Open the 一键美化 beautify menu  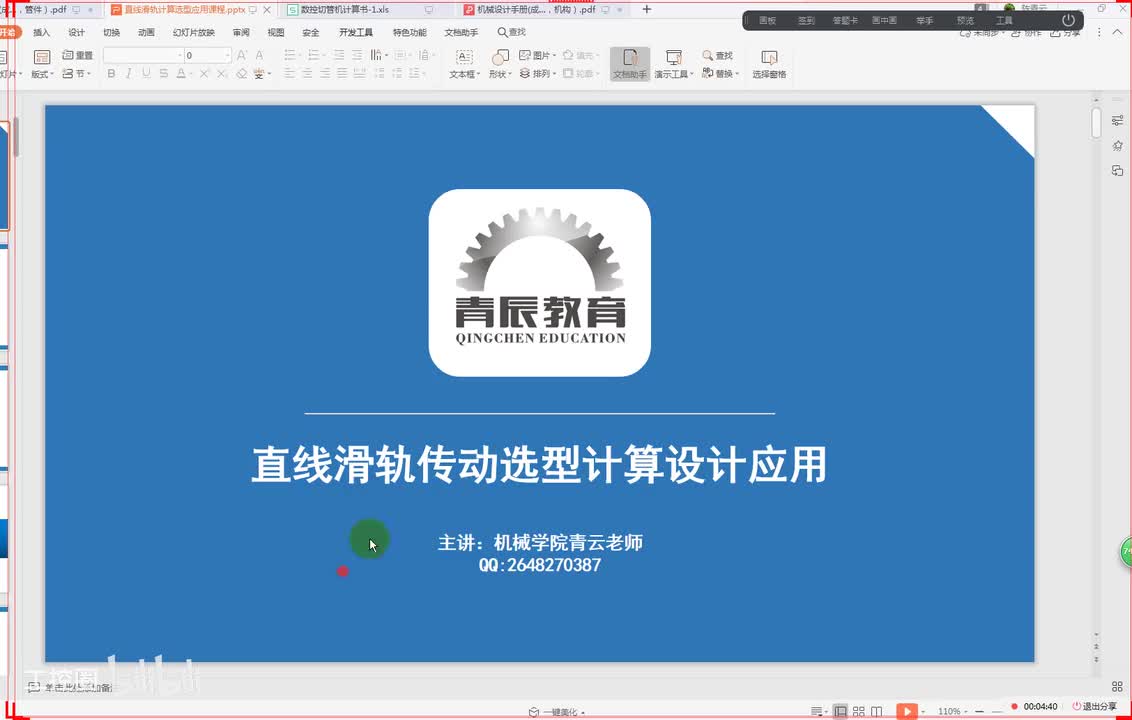557,713
